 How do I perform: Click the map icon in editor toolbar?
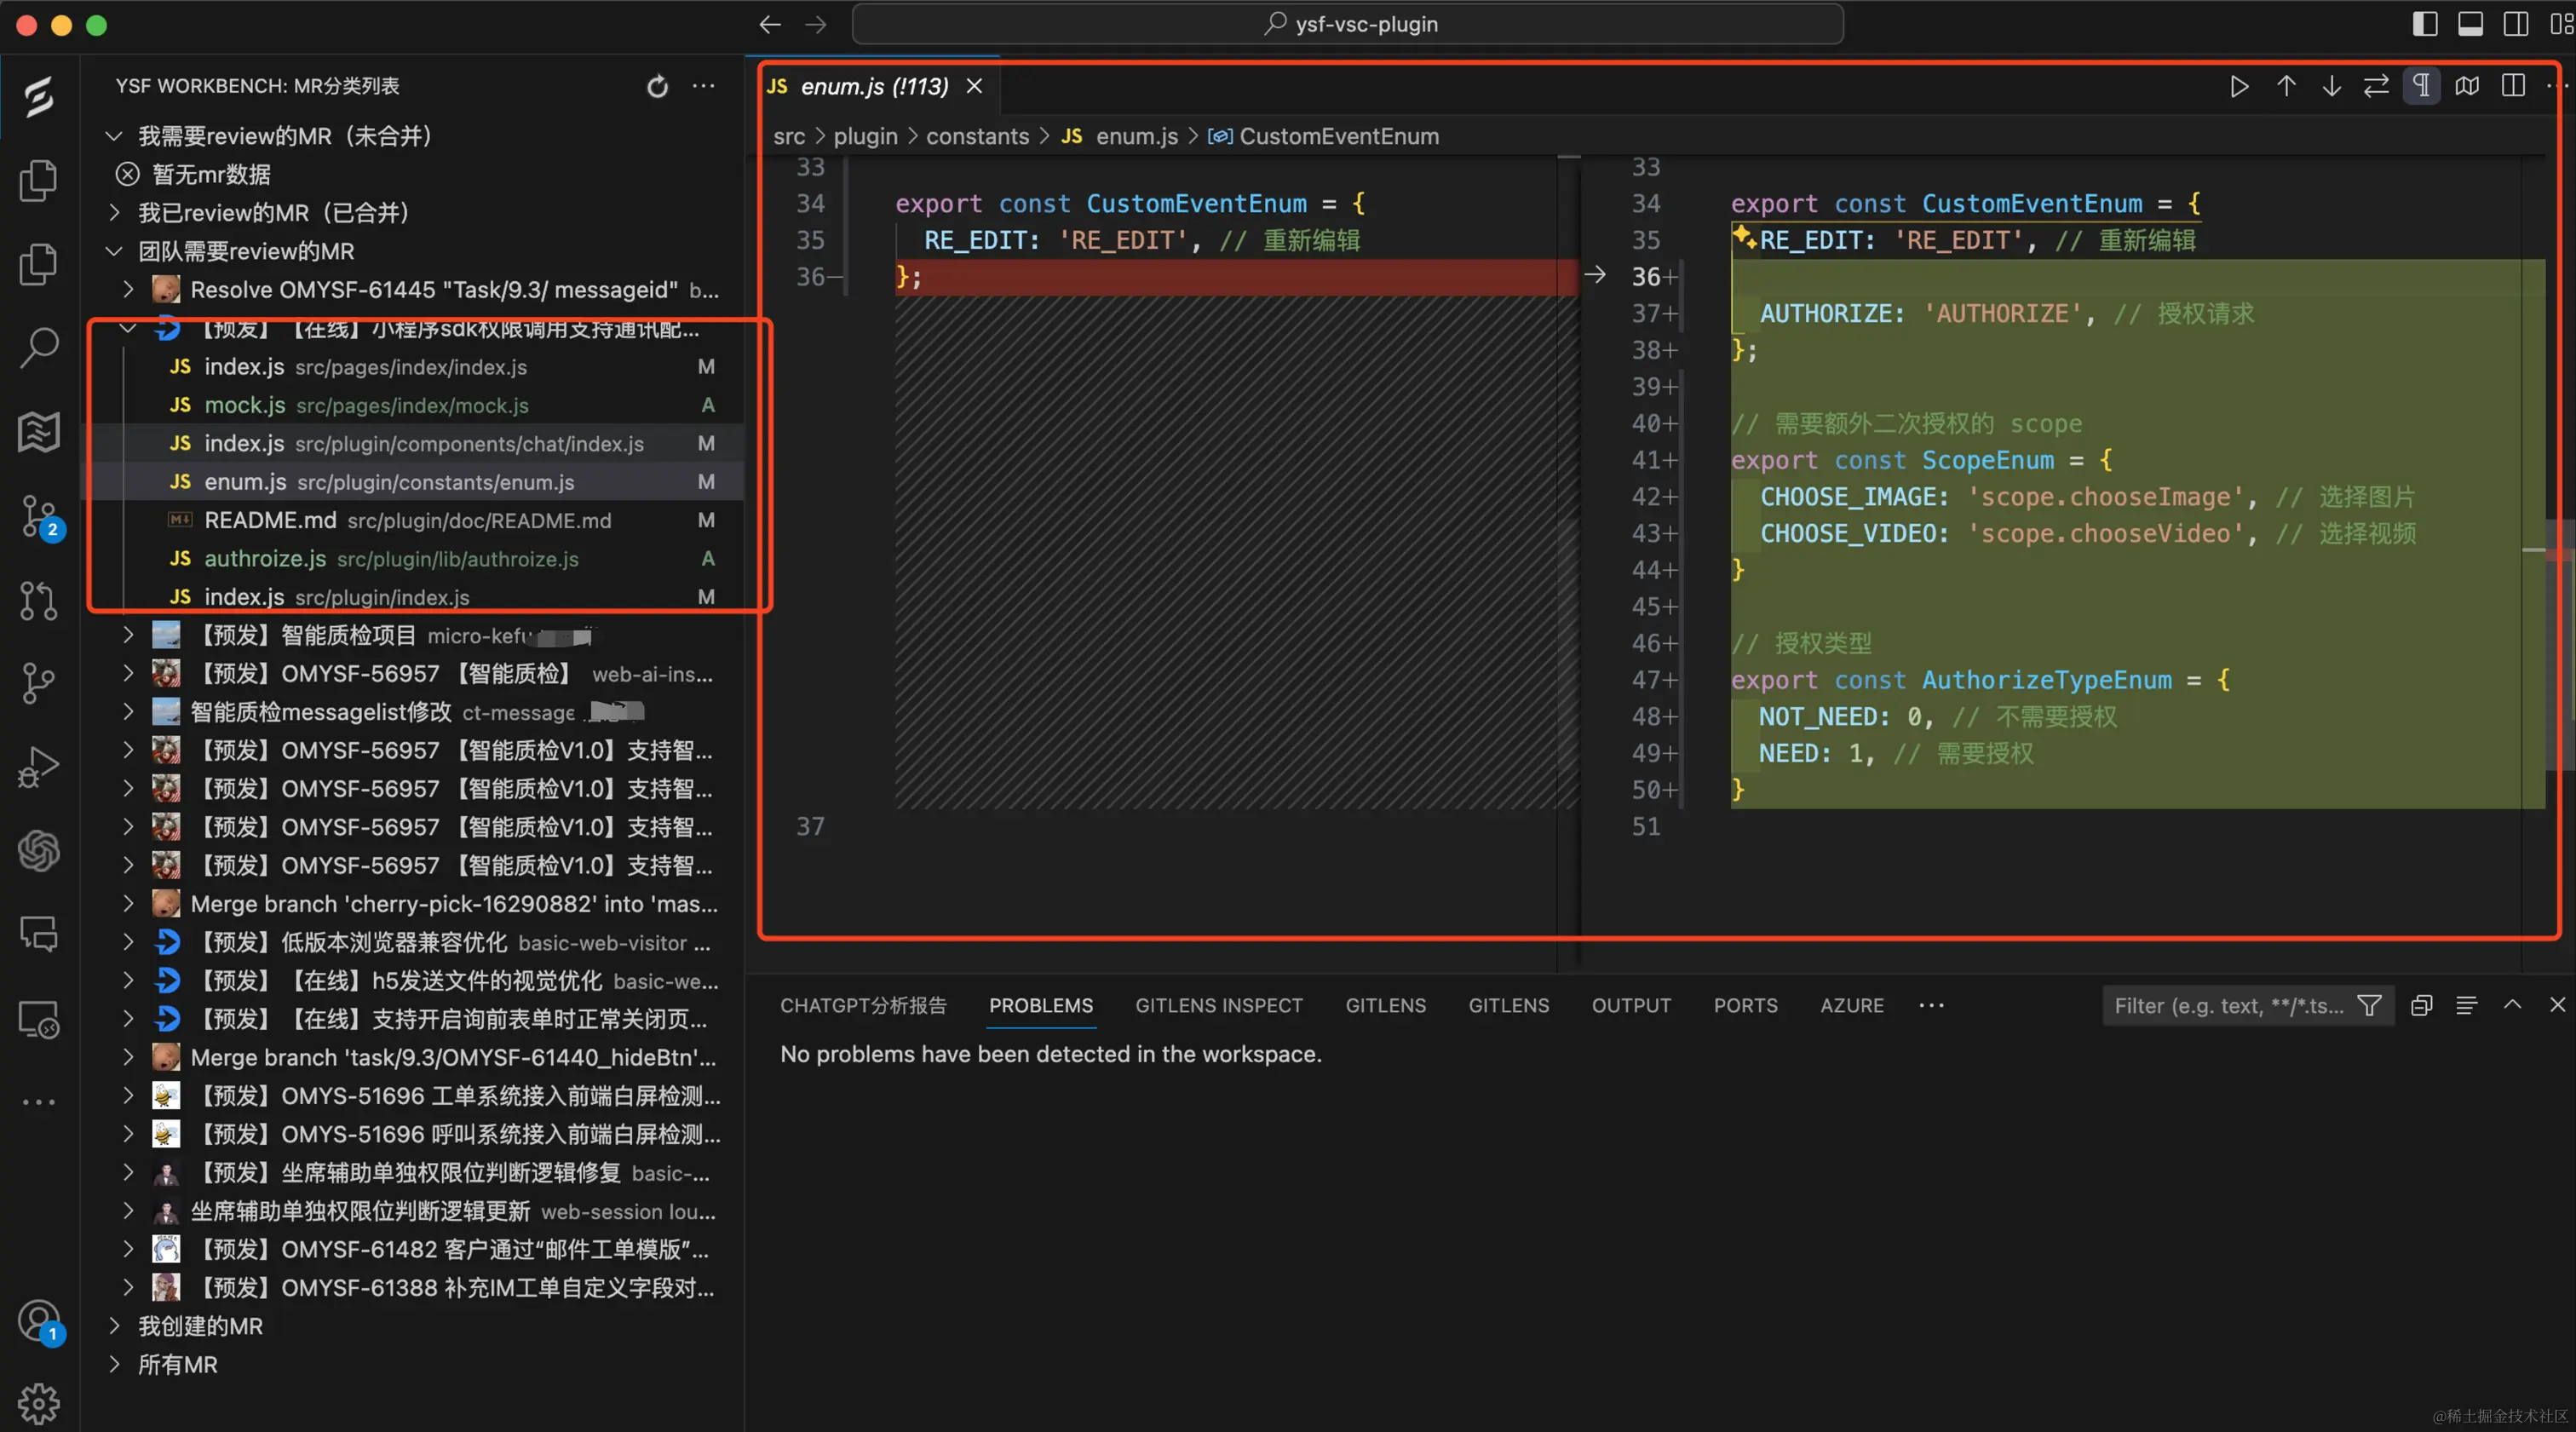[2467, 86]
